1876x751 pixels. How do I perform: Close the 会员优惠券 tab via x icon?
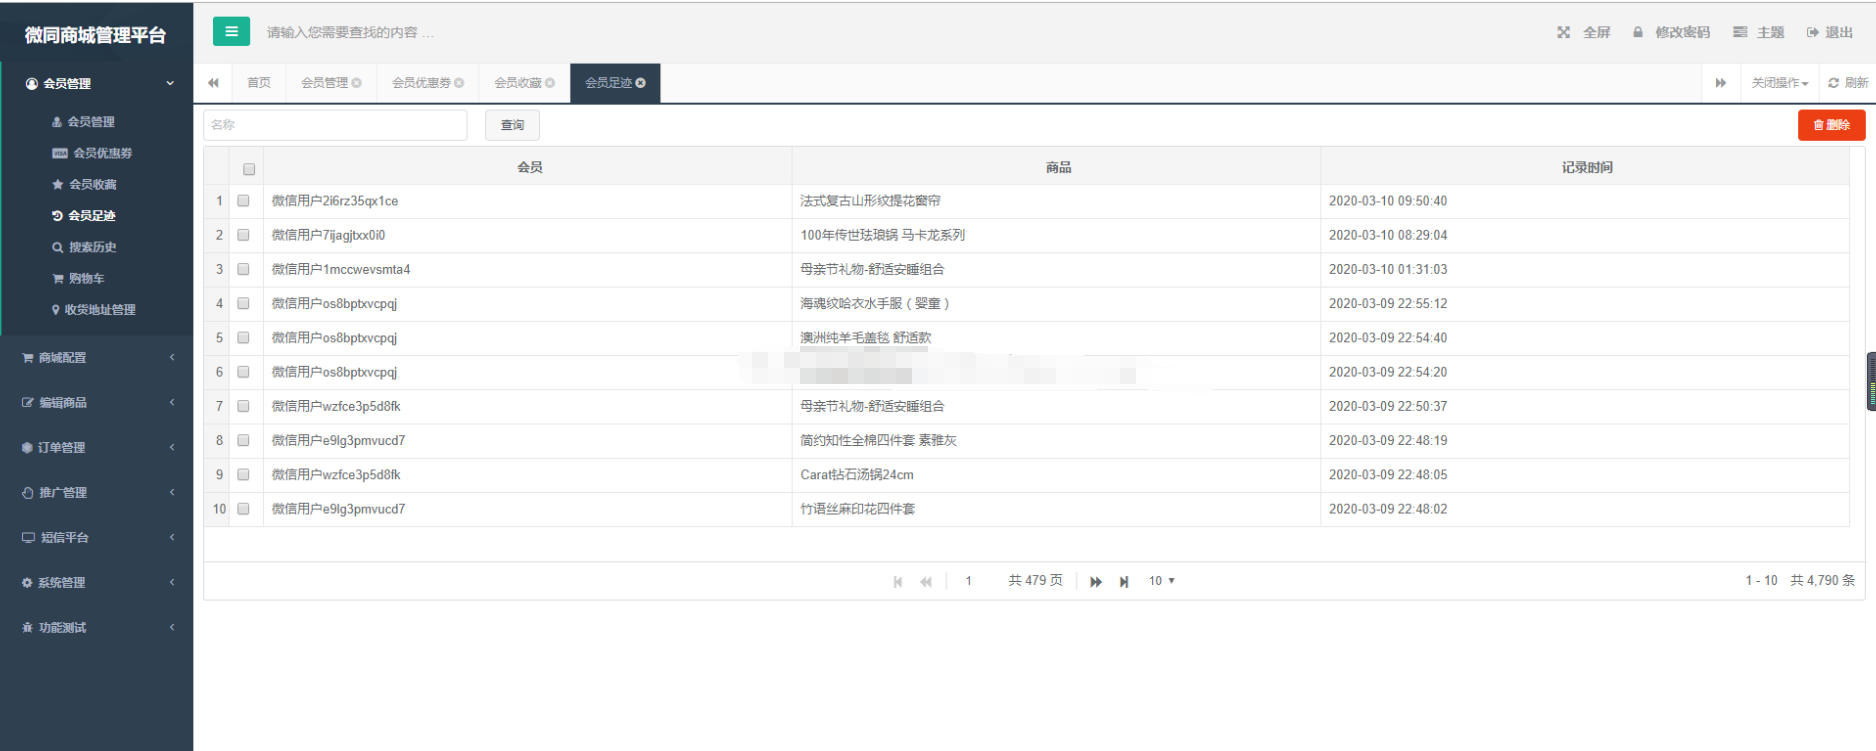click(x=459, y=83)
